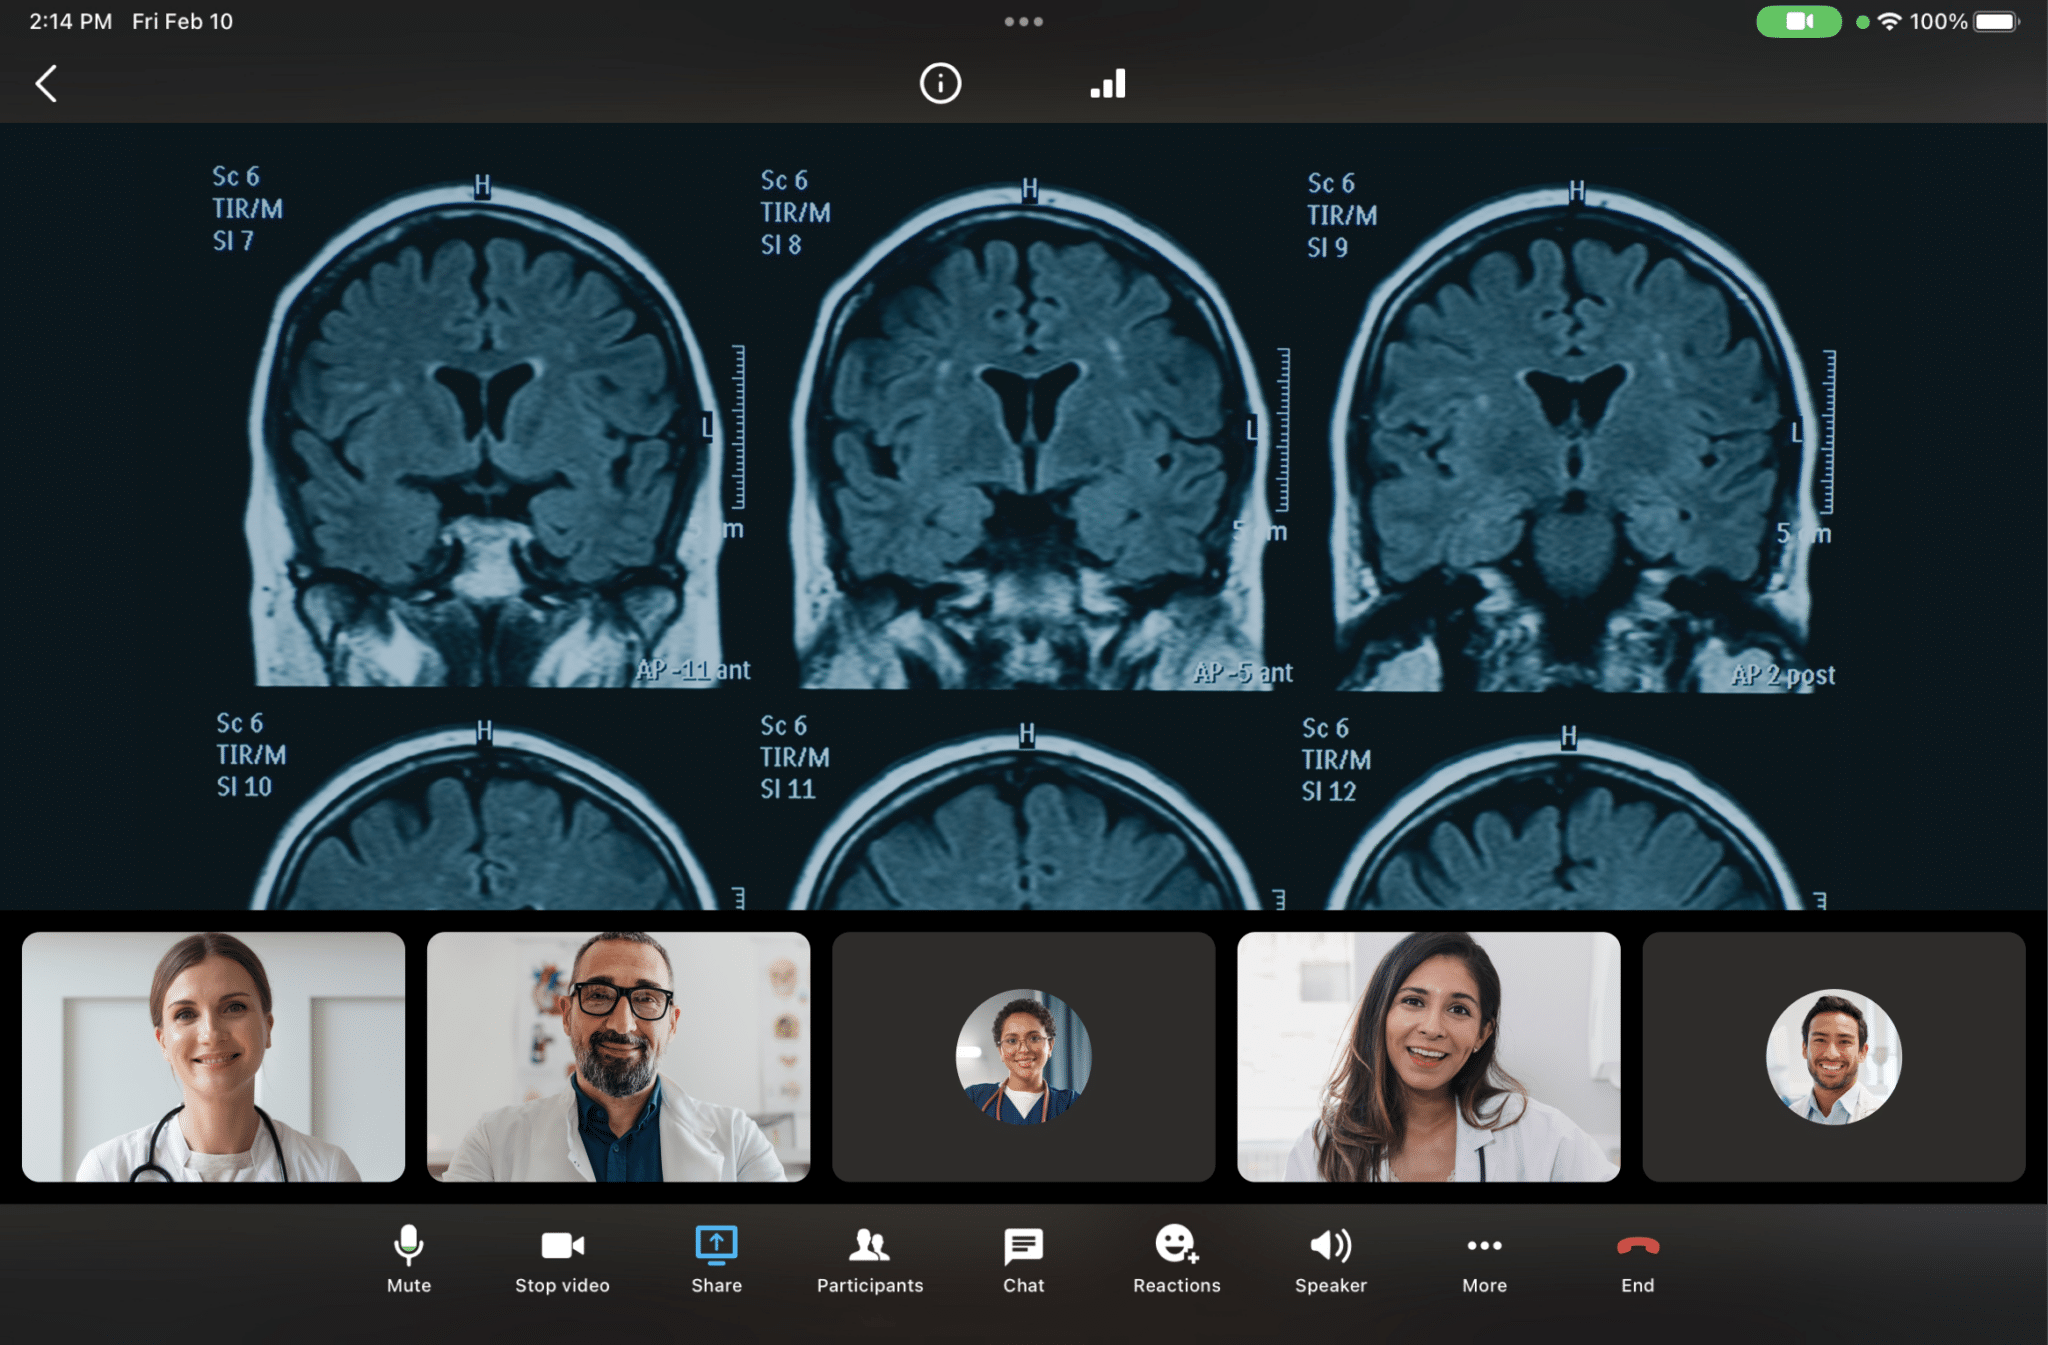
Task: Open the More options menu
Action: 1483,1259
